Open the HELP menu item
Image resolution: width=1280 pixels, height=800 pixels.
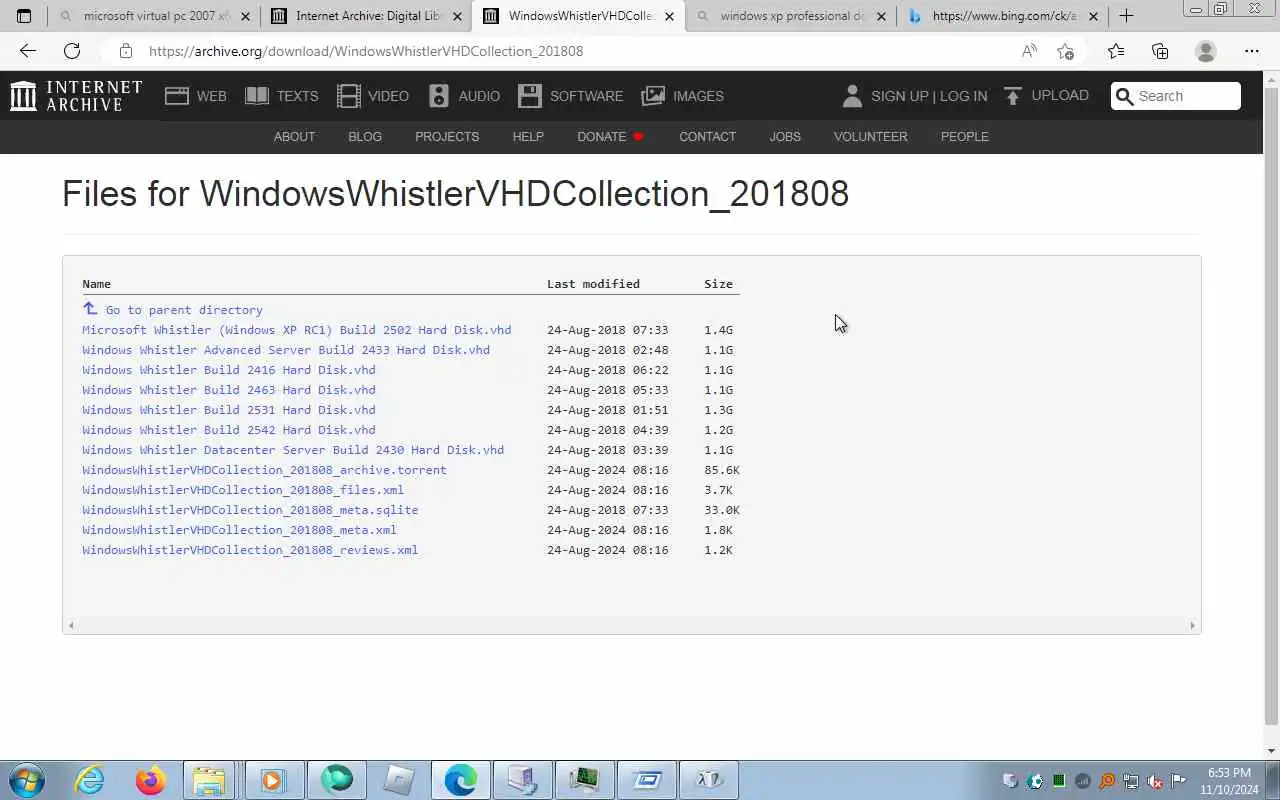coord(528,136)
